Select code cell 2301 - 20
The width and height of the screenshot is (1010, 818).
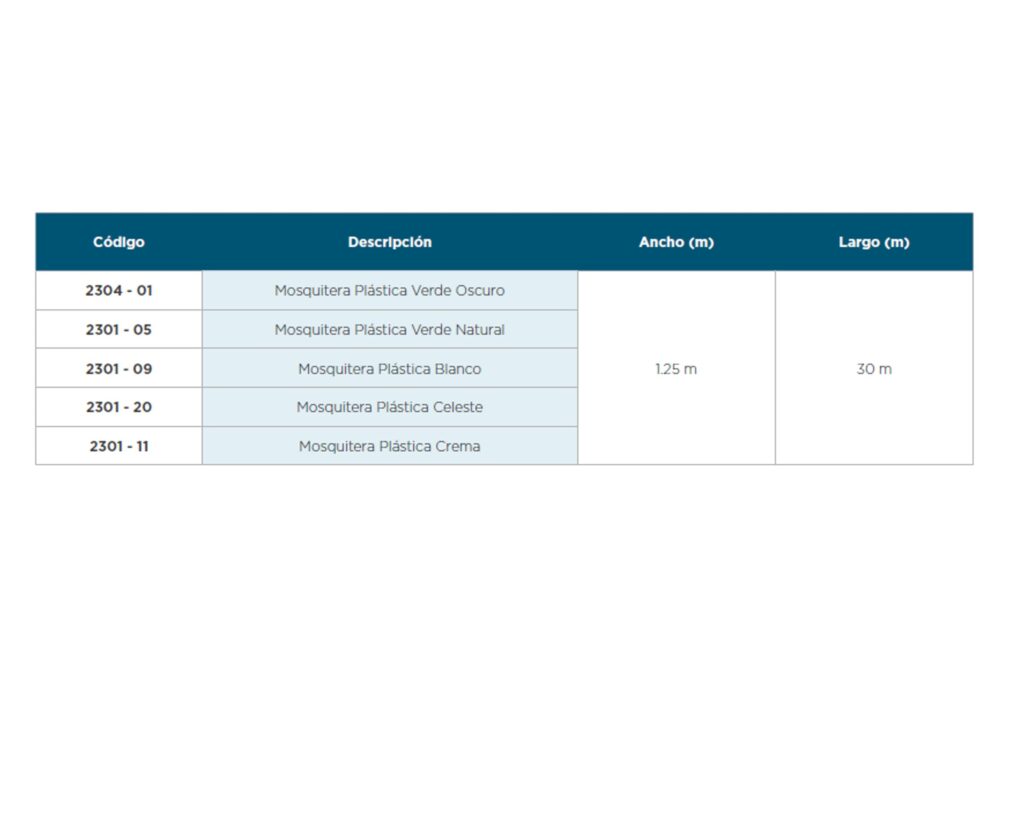[119, 407]
